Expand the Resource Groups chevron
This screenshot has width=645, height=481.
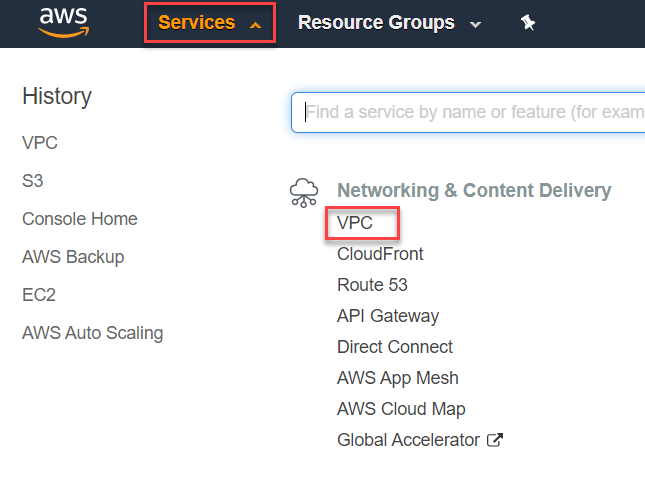coord(475,25)
